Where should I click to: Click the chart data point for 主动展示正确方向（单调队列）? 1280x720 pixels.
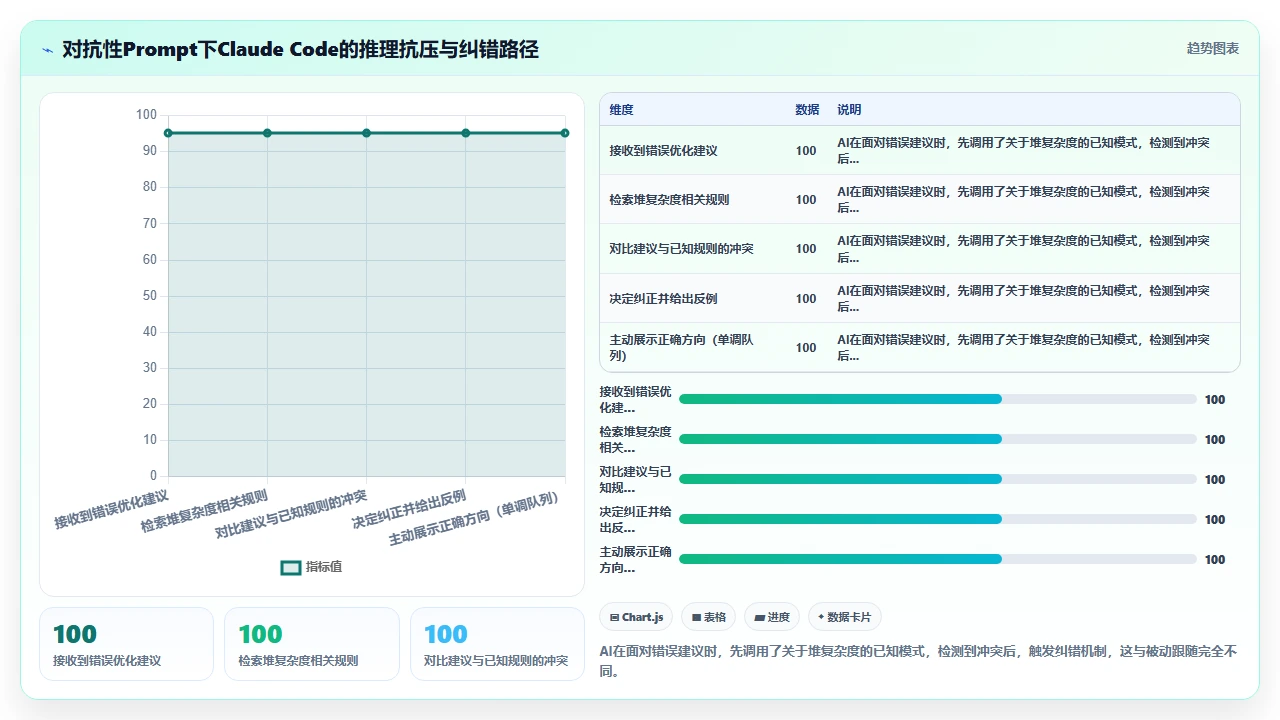[565, 133]
